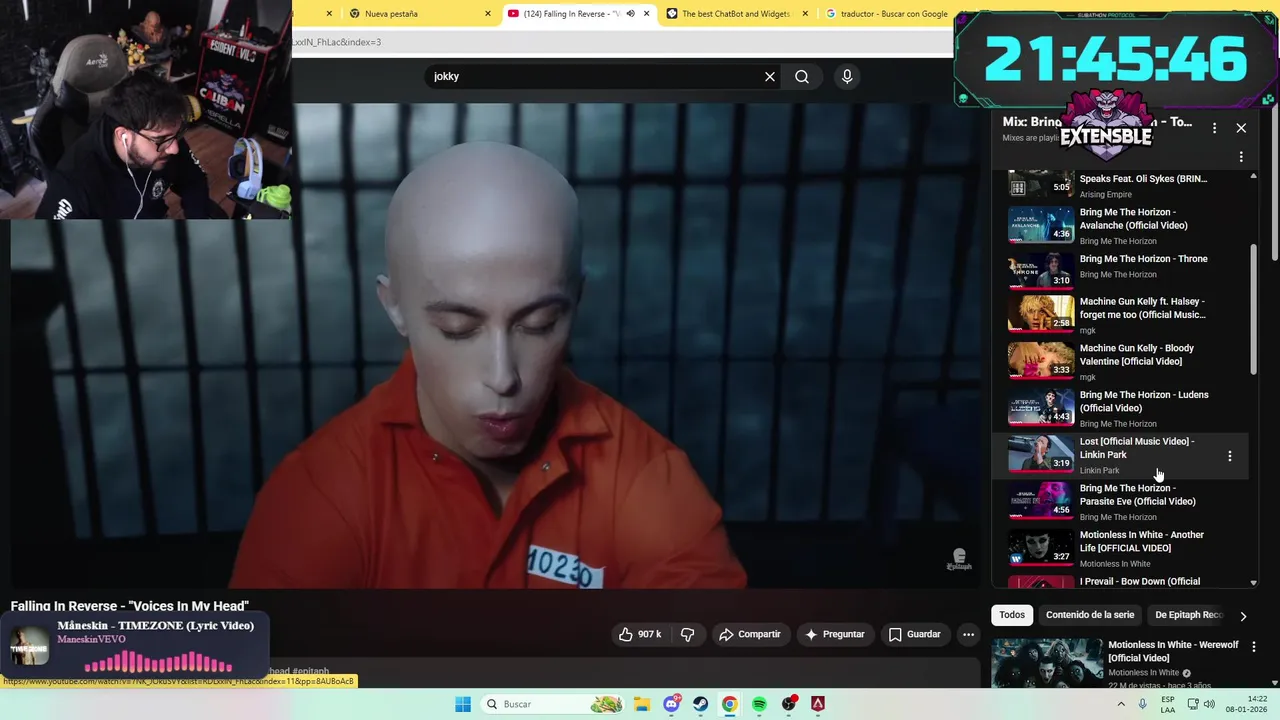The height and width of the screenshot is (720, 1280).
Task: Open Discord from the taskbar
Action: [671, 704]
